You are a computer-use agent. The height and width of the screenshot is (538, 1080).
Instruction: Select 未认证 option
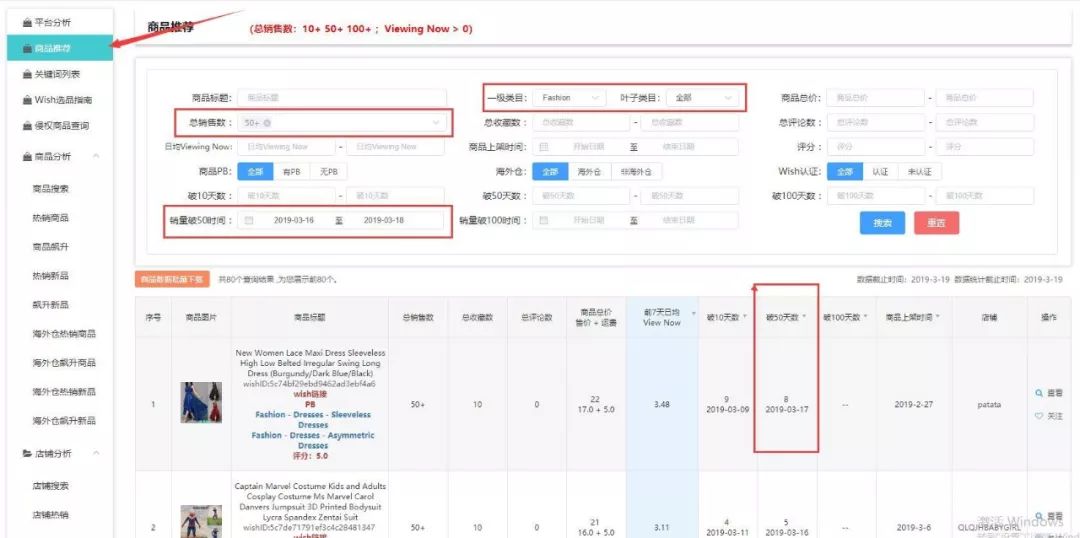click(920, 172)
